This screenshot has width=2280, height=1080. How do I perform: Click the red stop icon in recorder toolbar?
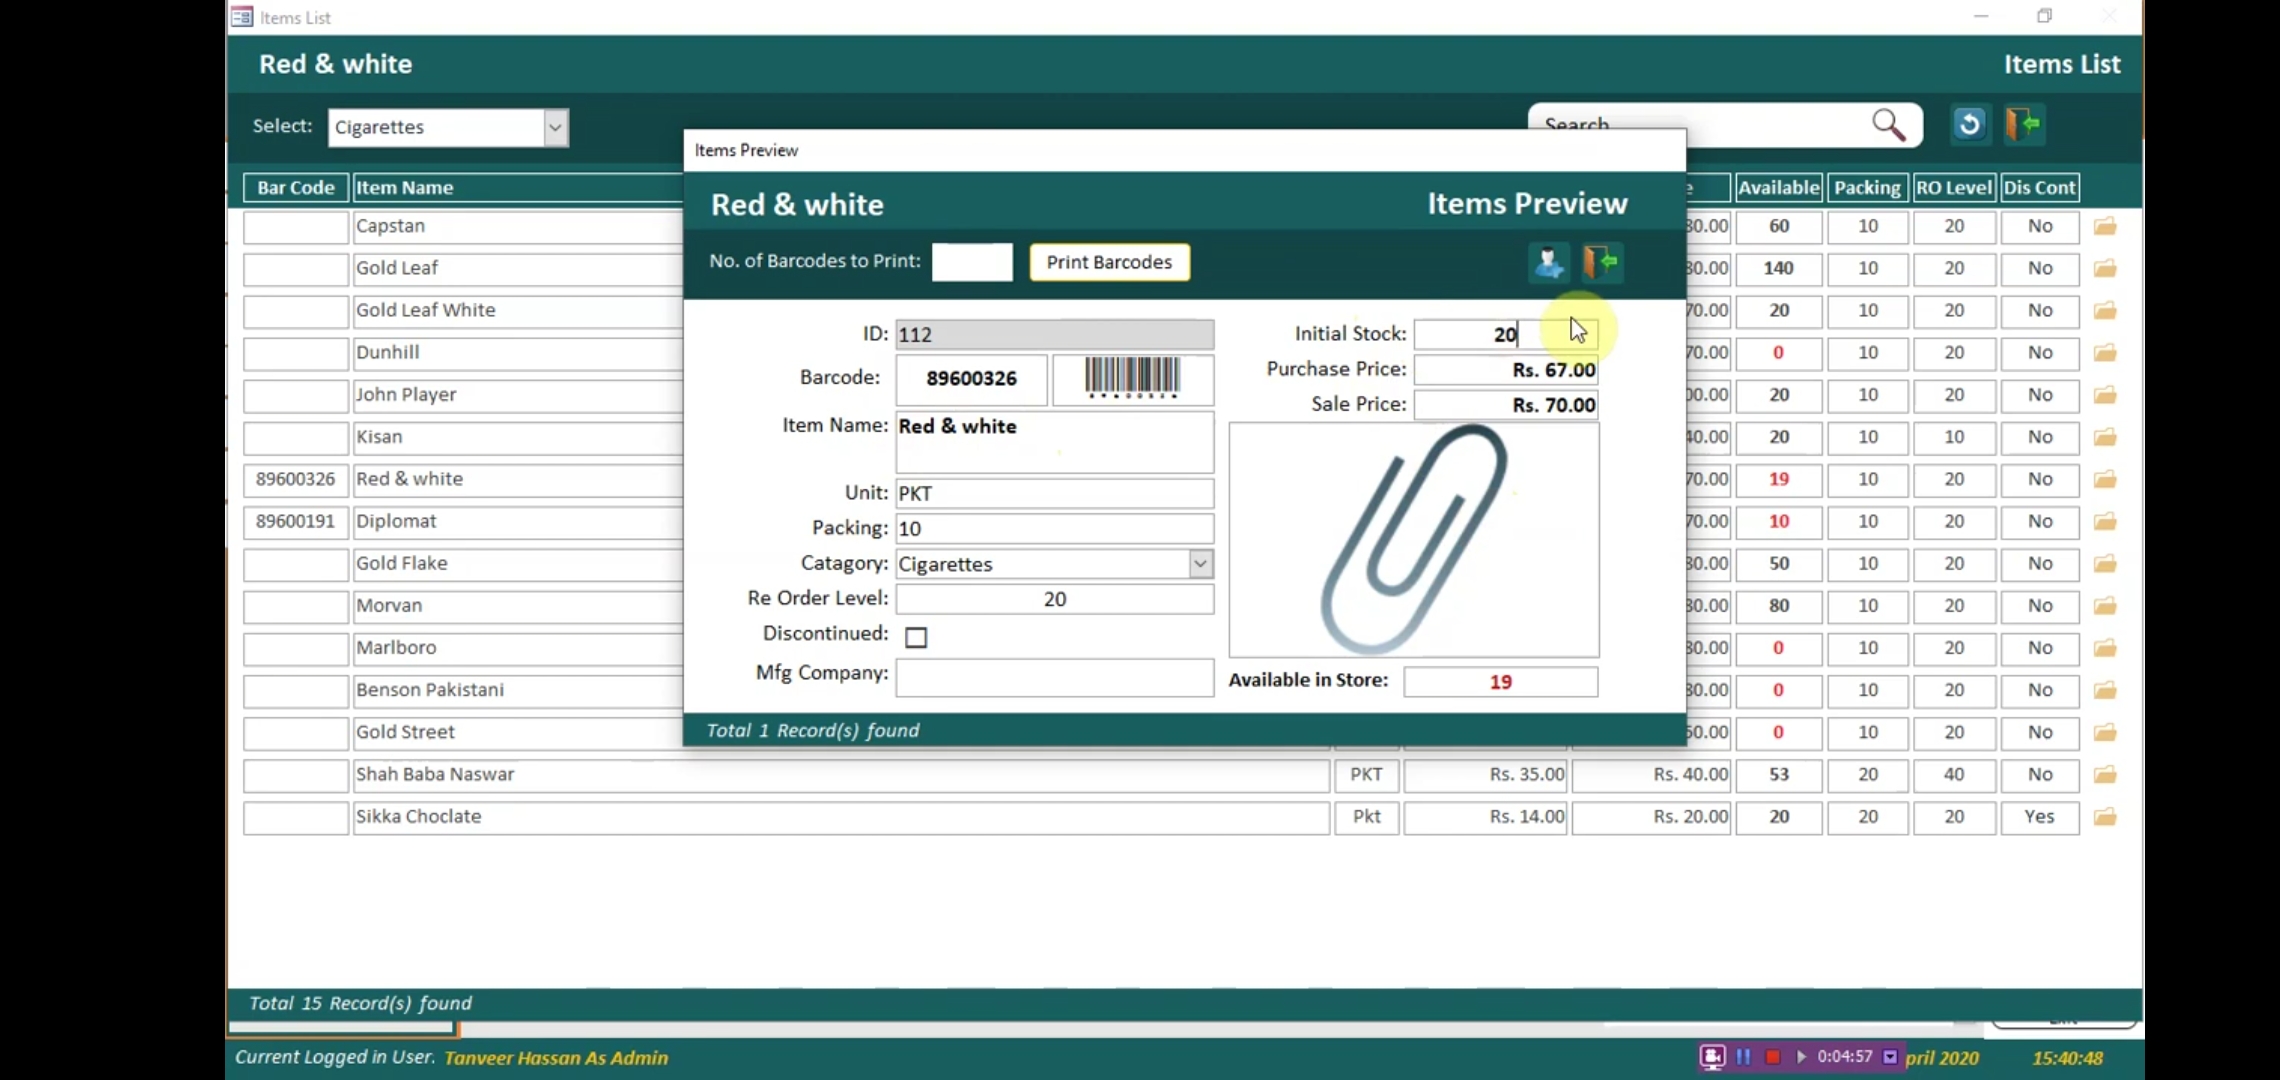(x=1773, y=1056)
